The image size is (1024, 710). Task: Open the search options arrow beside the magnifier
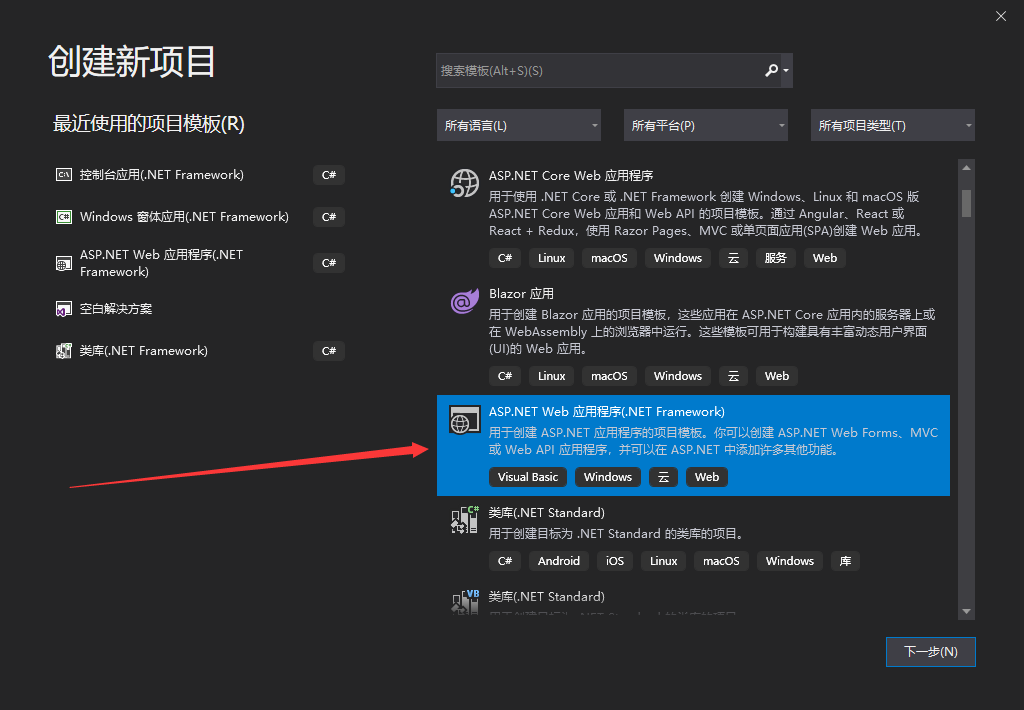[787, 71]
